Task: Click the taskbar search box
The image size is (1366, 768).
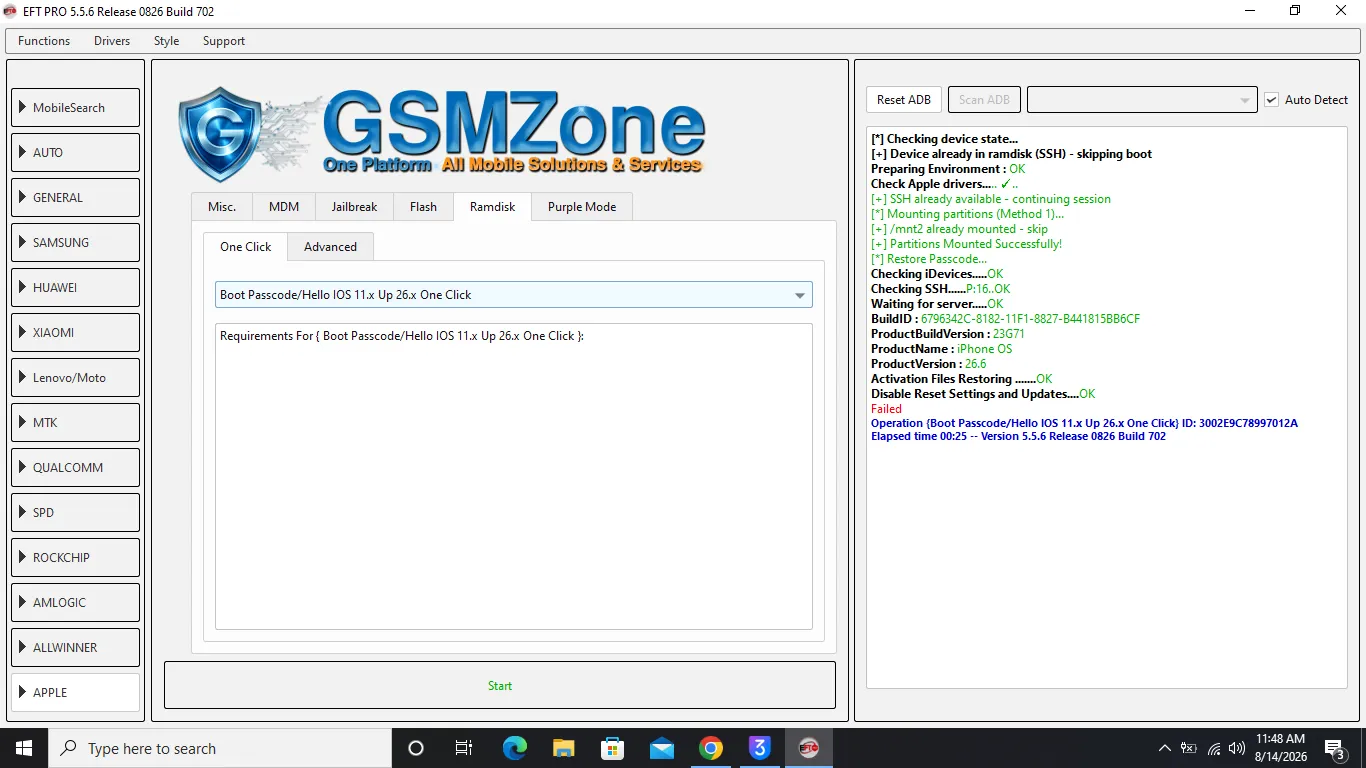Action: pos(220,748)
